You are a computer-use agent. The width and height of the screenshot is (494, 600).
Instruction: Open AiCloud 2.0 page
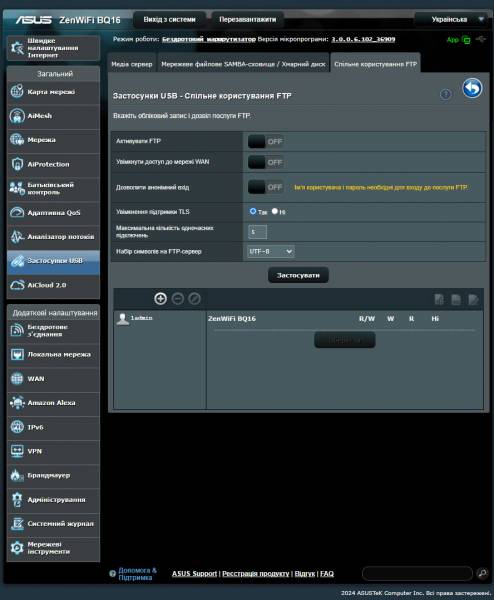pos(53,285)
